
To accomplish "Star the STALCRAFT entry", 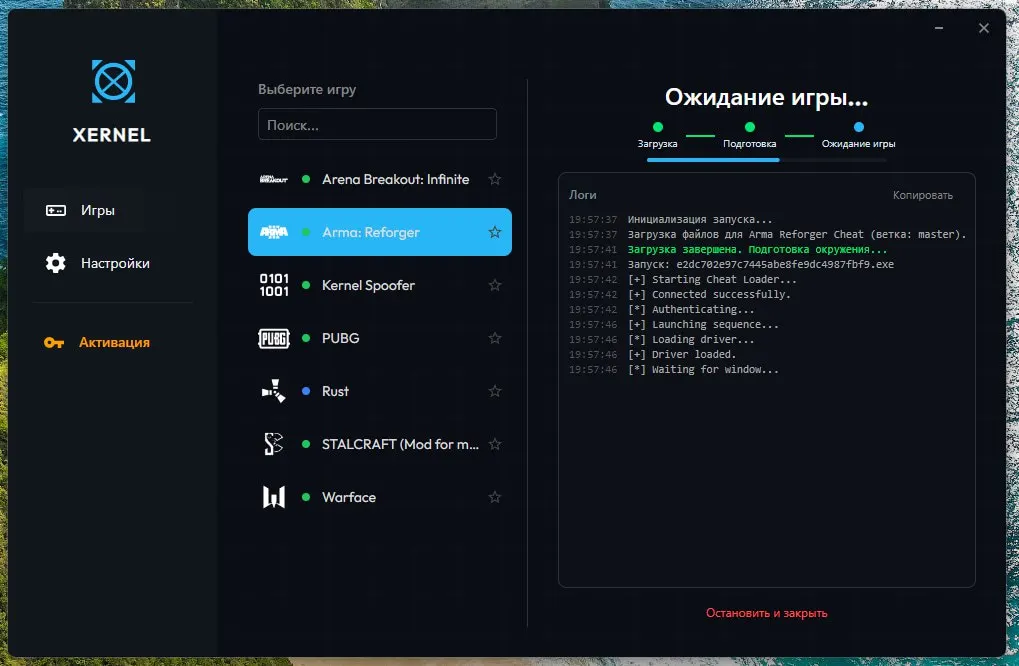I will (495, 444).
